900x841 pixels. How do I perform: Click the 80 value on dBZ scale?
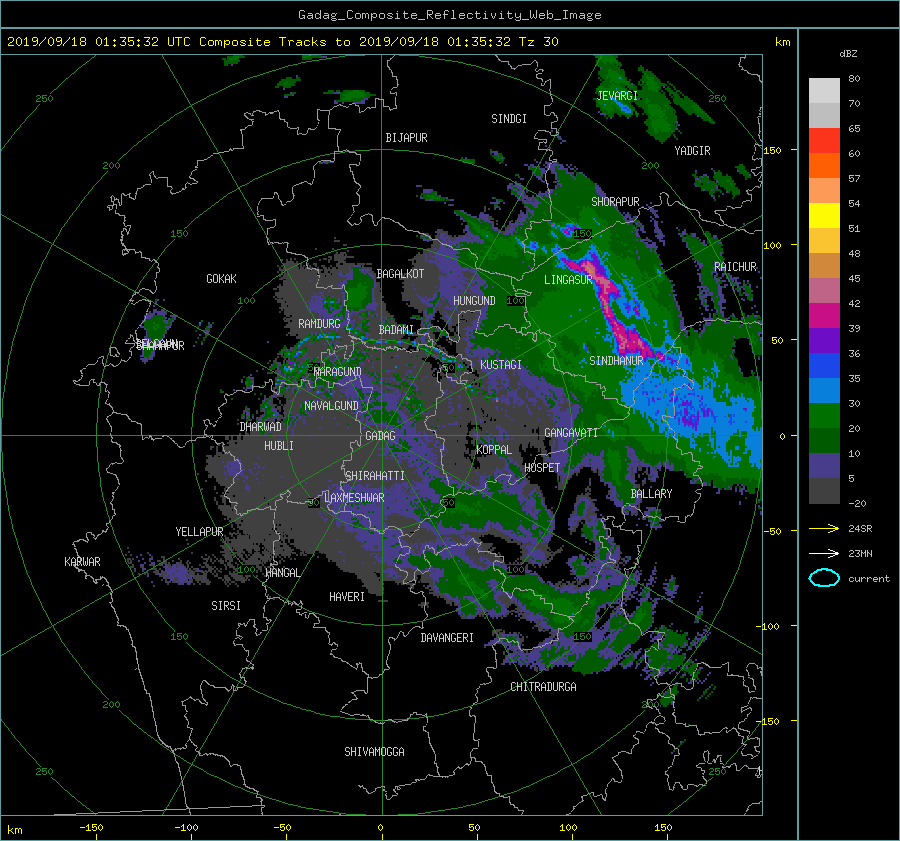854,79
